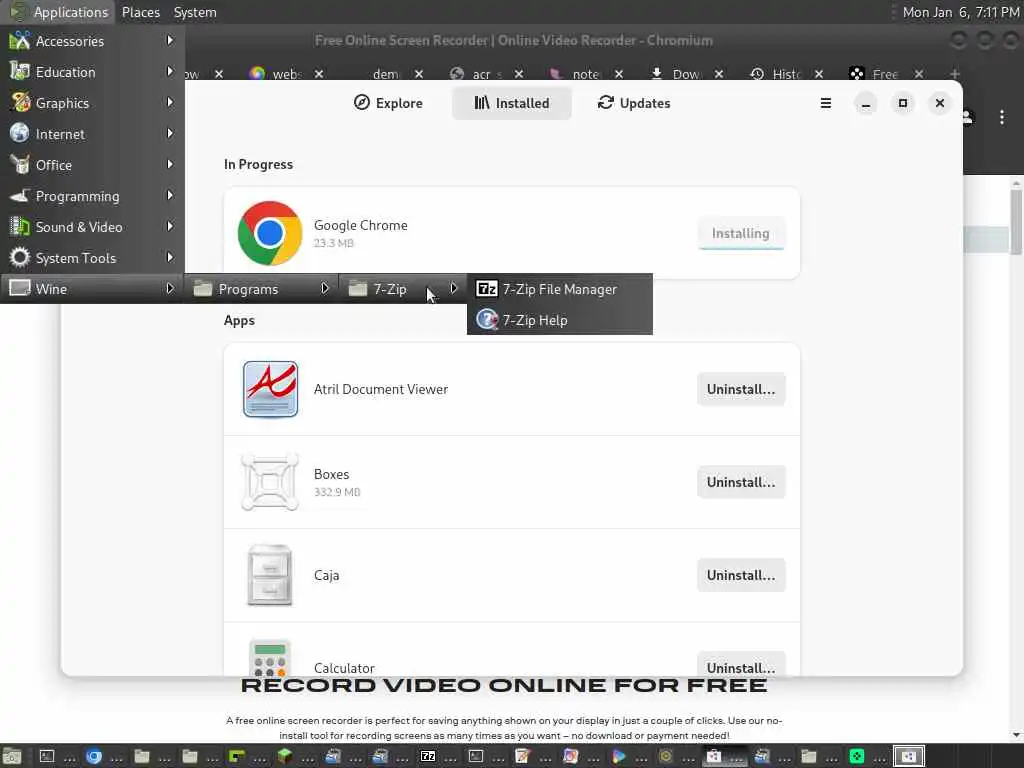Click the Minecraft block taskbar icon
1024x768 pixels.
point(285,756)
